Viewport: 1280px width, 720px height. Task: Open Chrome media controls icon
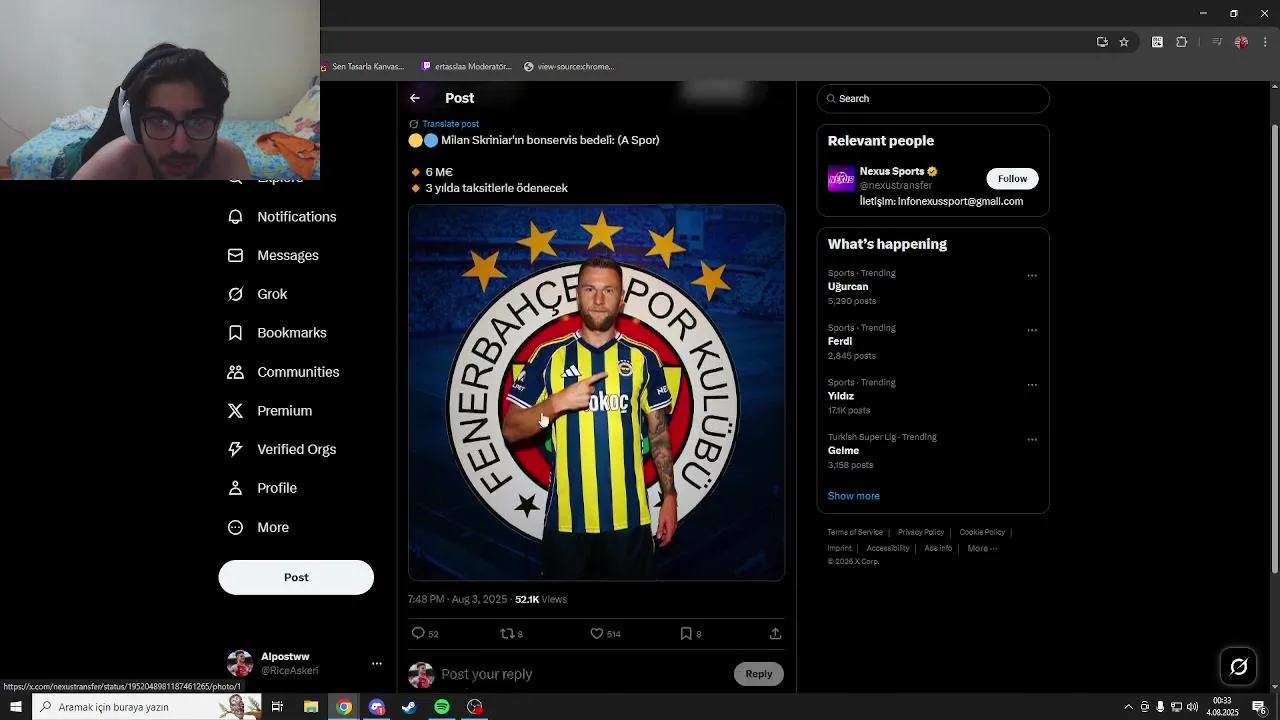[x=1217, y=42]
